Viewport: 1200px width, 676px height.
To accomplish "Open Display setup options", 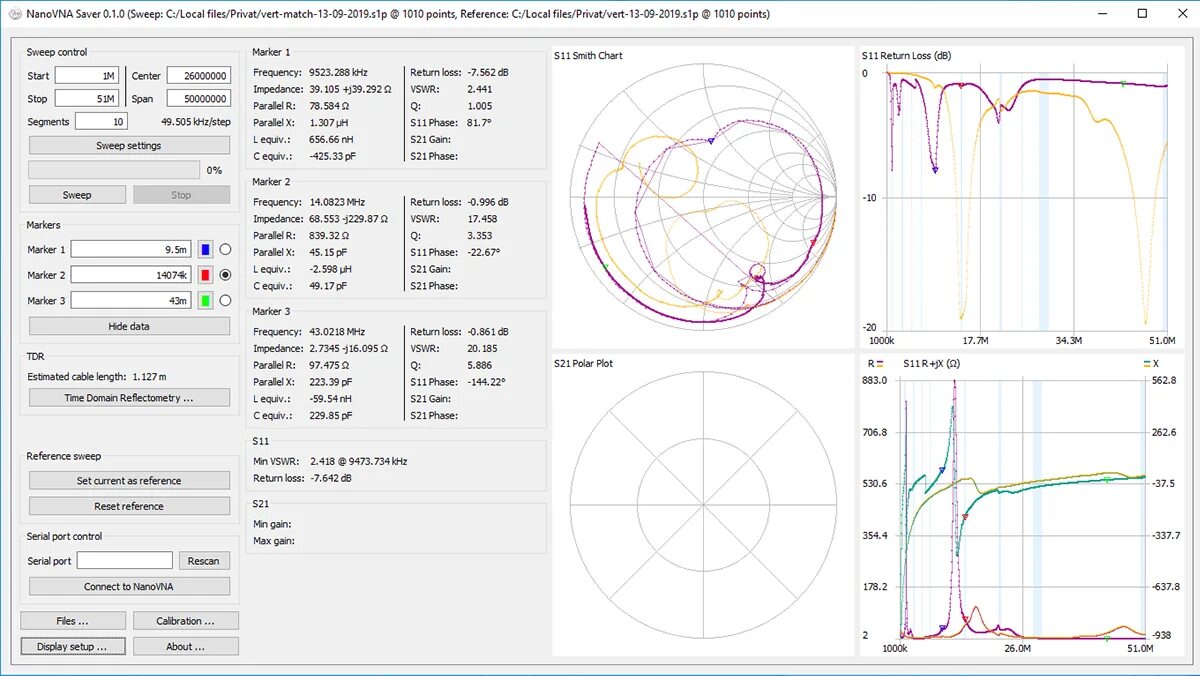I will (x=73, y=647).
